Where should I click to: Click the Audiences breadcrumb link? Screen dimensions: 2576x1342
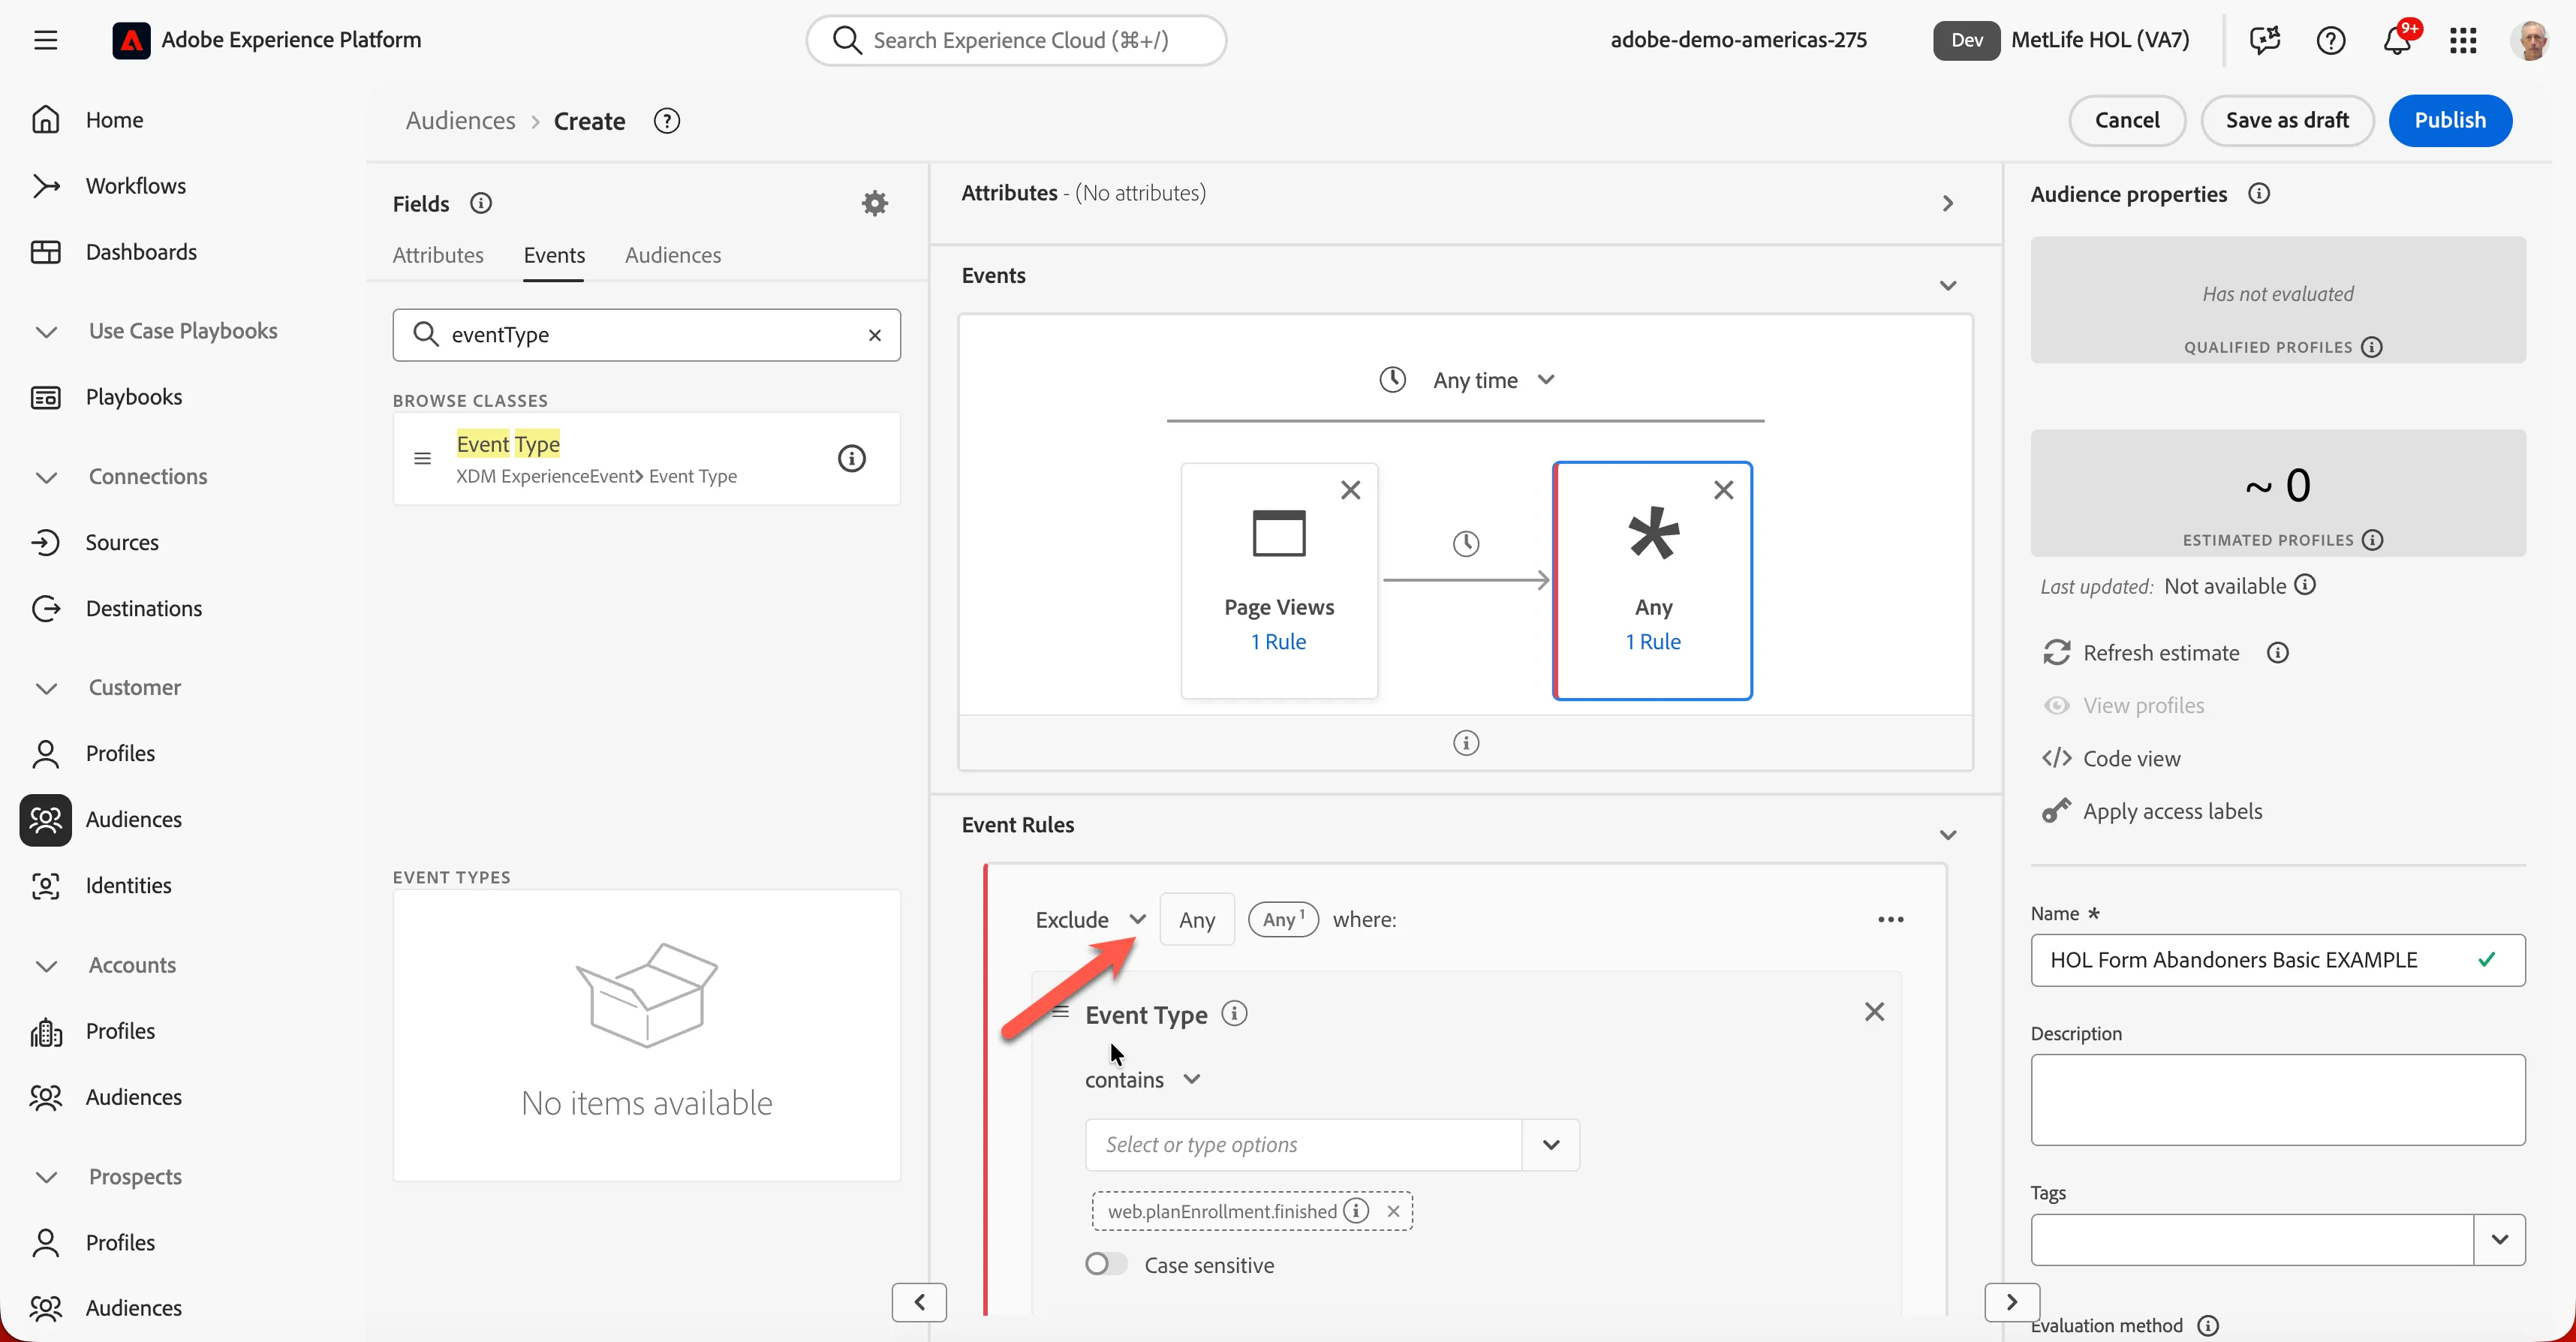461,121
